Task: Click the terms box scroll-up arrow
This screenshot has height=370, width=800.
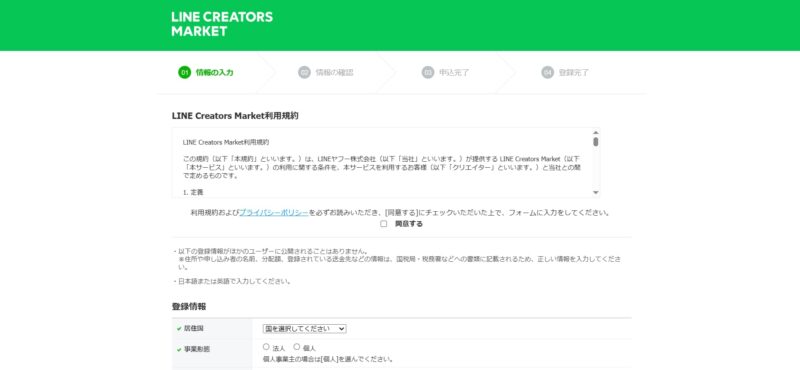Action: click(x=595, y=133)
